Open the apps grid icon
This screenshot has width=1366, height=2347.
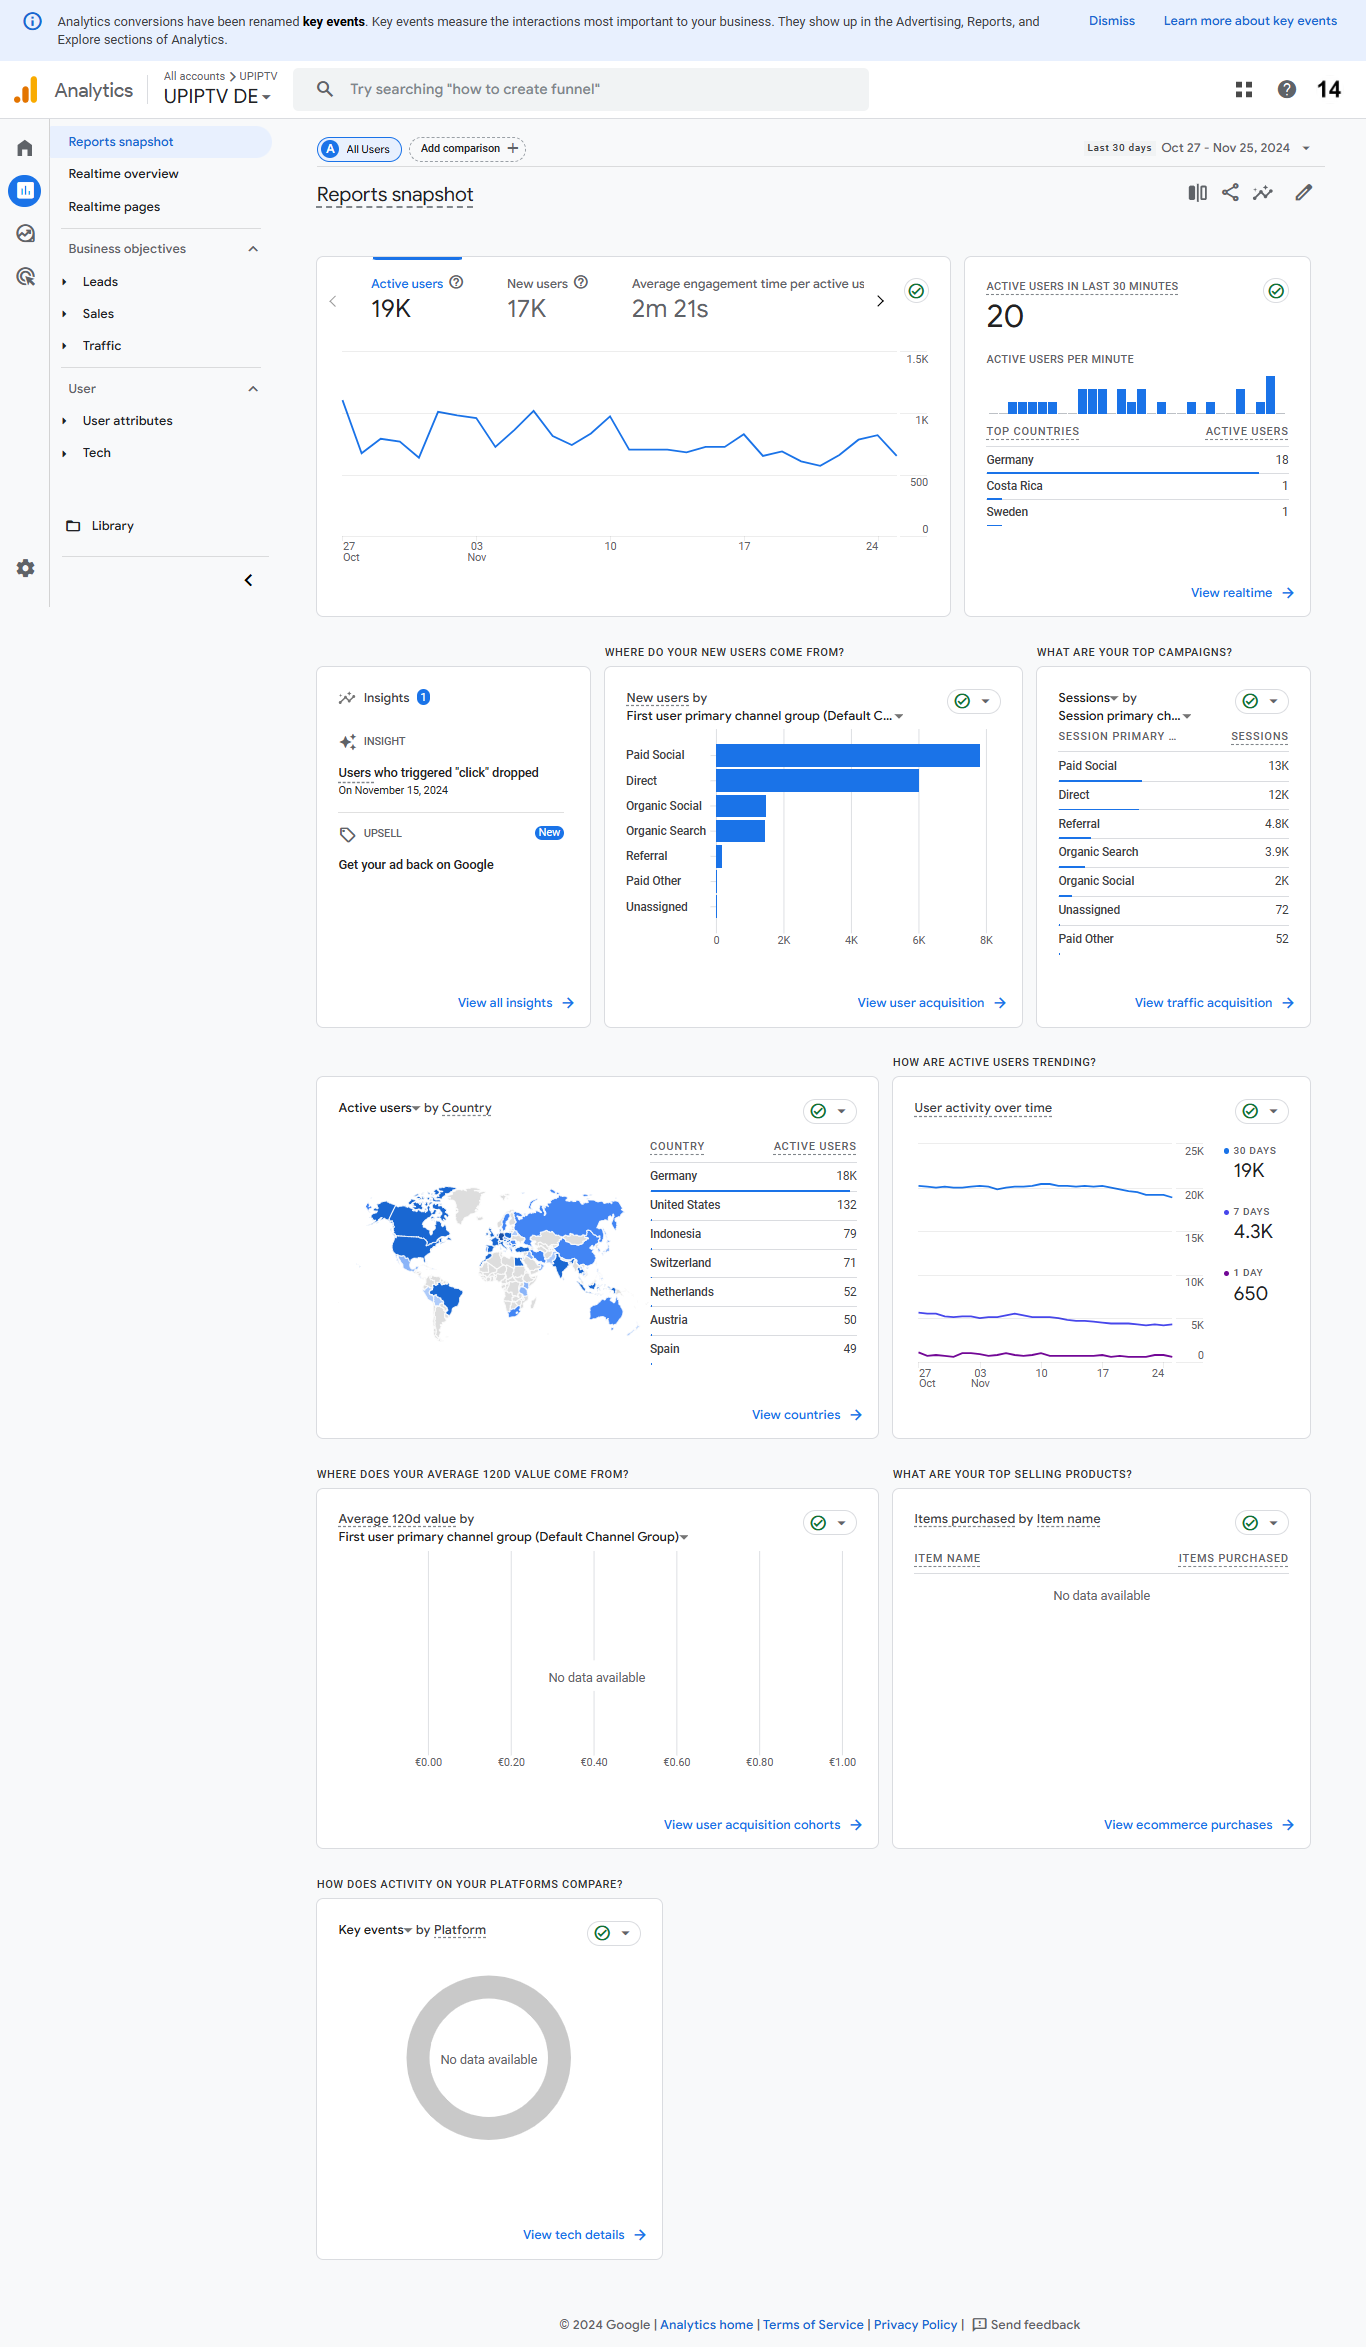tap(1244, 90)
